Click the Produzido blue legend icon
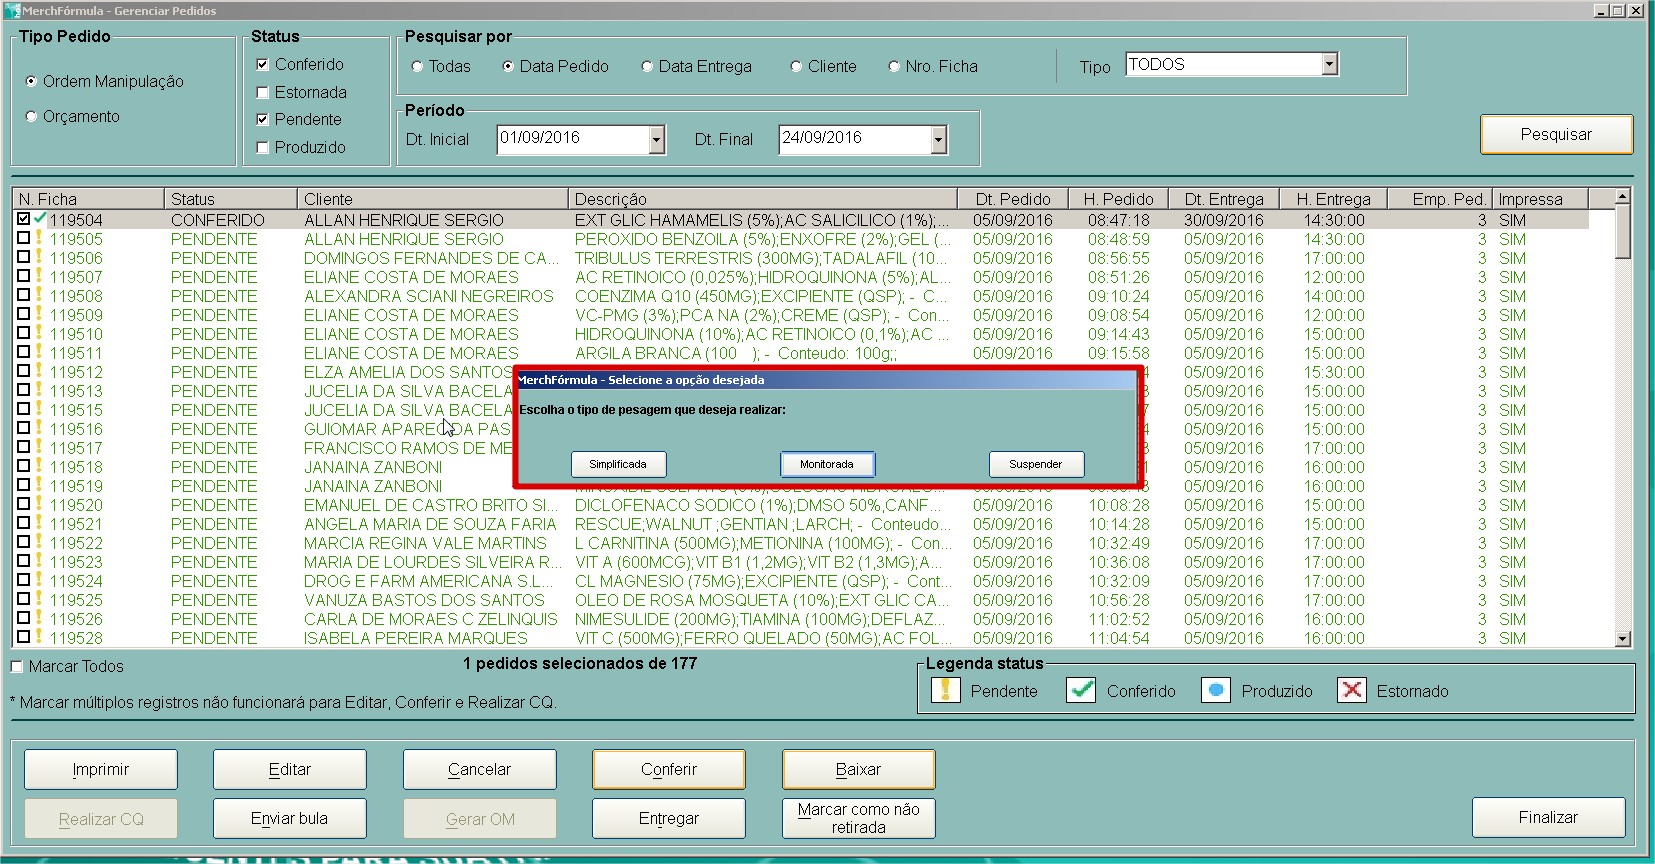Image resolution: width=1655 pixels, height=864 pixels. 1215,690
